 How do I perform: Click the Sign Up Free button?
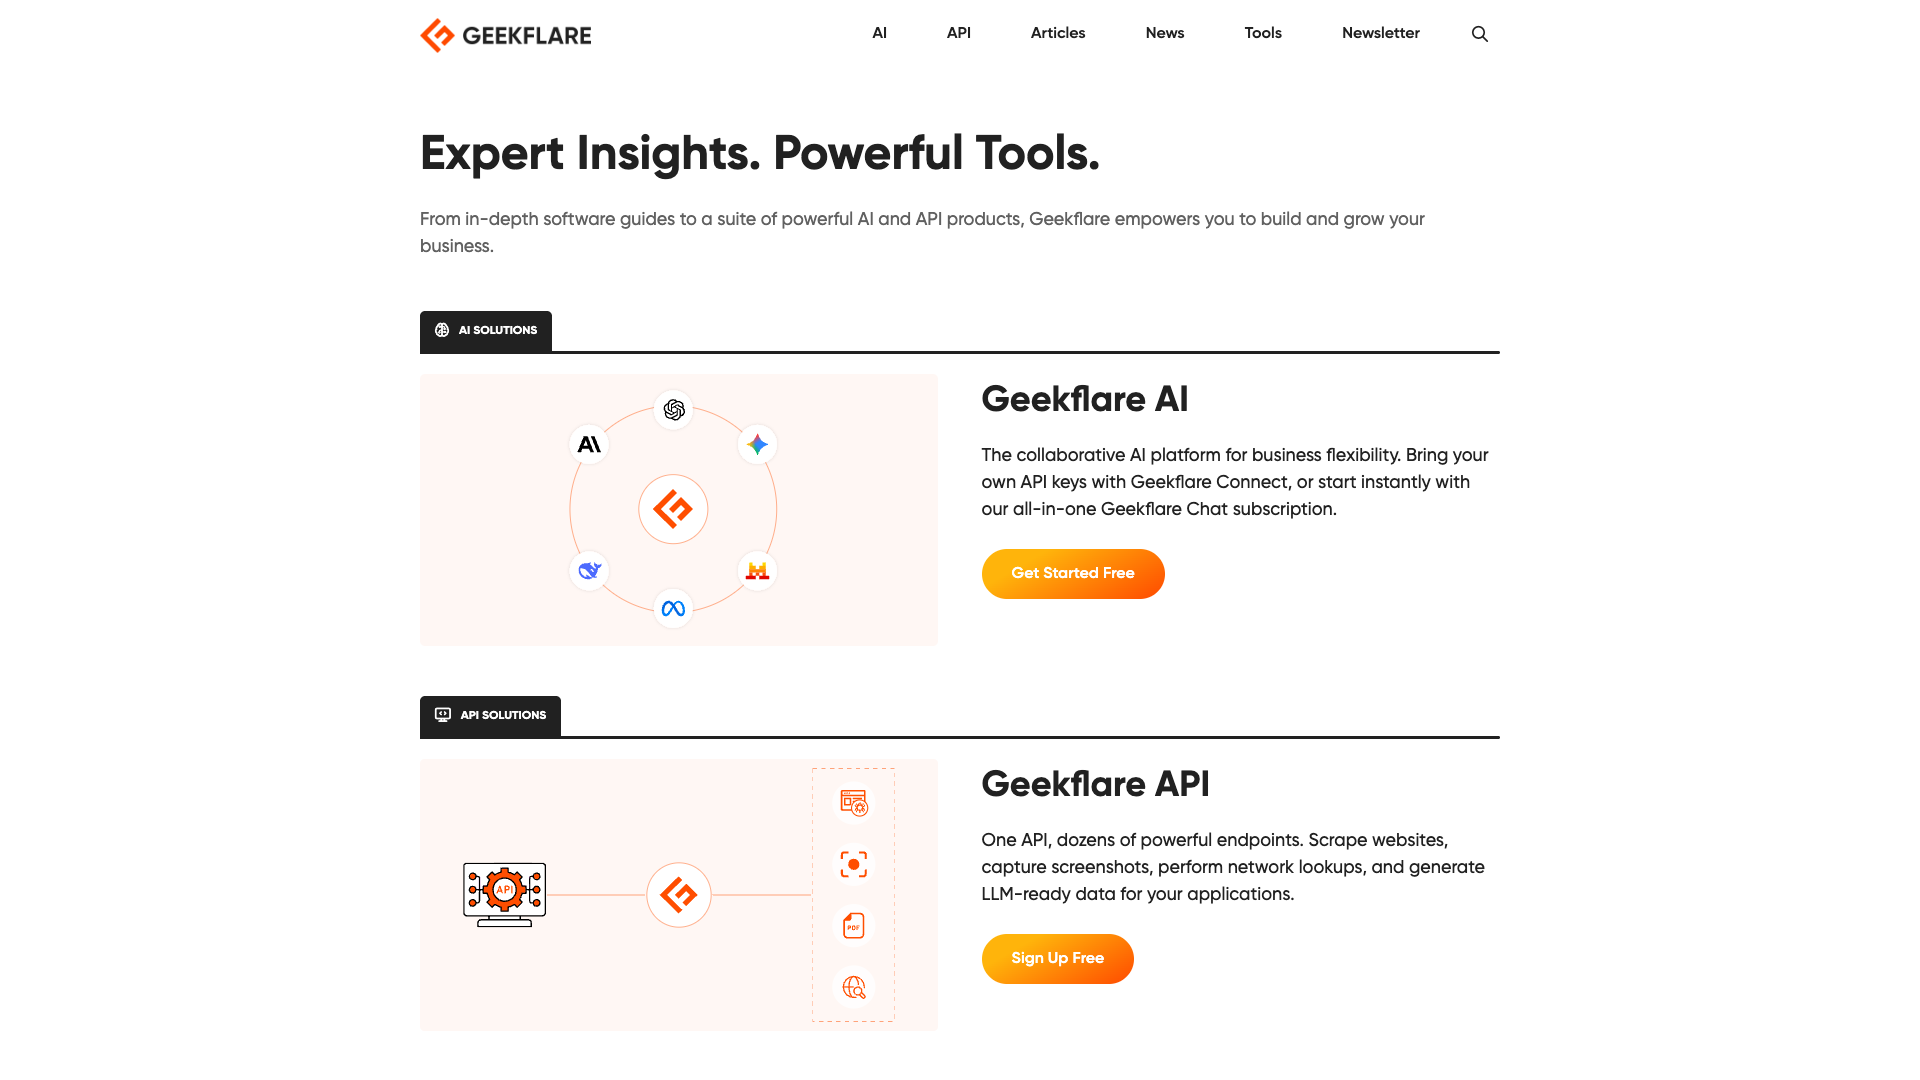tap(1057, 958)
